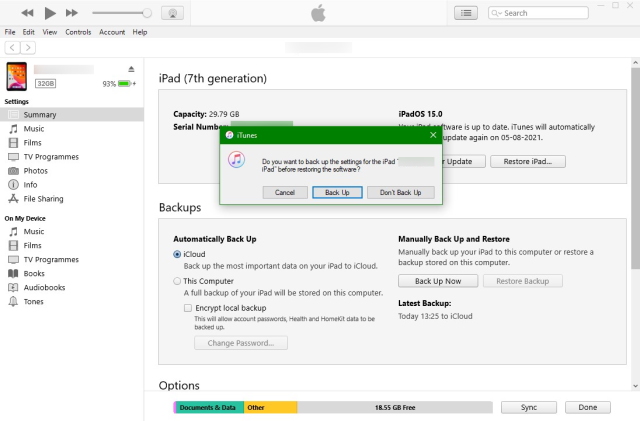
Task: Click the scrollbar down arrow
Action: click(635, 386)
